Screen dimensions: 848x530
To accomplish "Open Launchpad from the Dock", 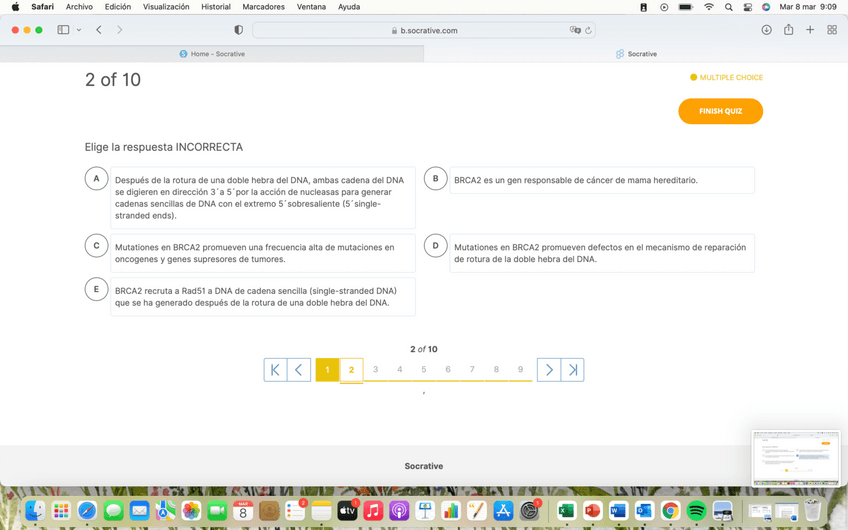I will click(61, 511).
